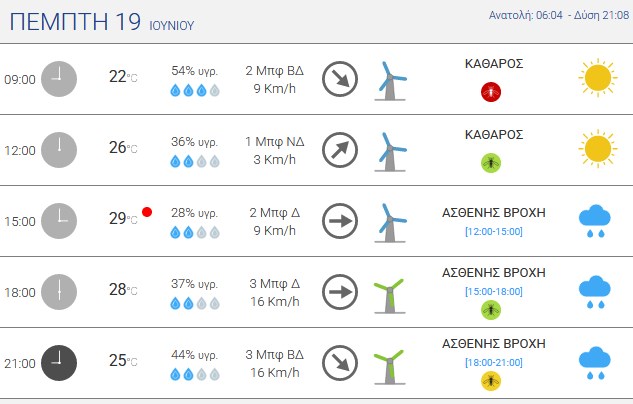
Task: Click the yellow mosquito icon at 21:00
Action: point(491,381)
